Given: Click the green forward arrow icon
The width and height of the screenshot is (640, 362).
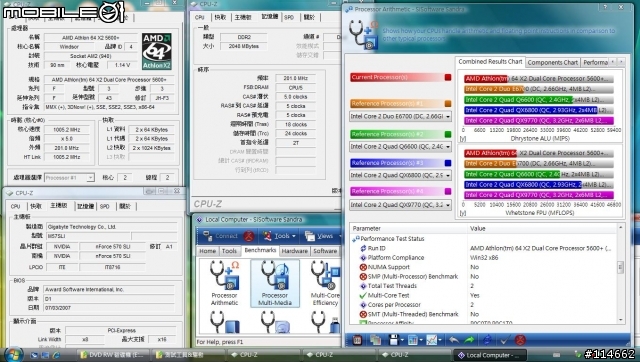Looking at the screenshot, I should [469, 340].
